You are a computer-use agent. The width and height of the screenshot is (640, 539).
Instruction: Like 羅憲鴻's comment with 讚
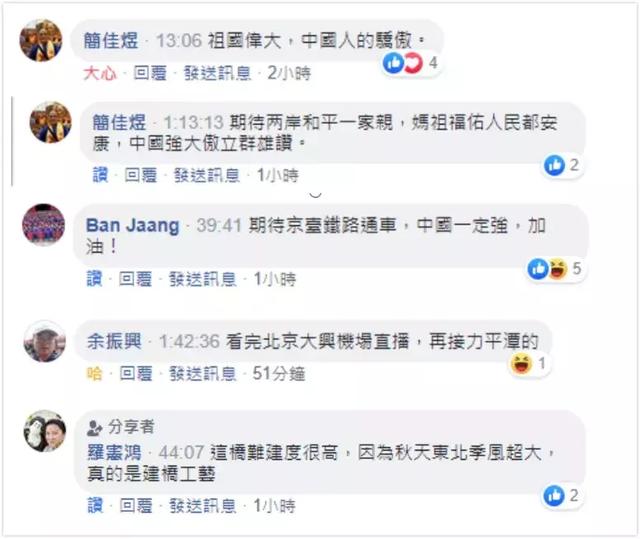(x=95, y=506)
